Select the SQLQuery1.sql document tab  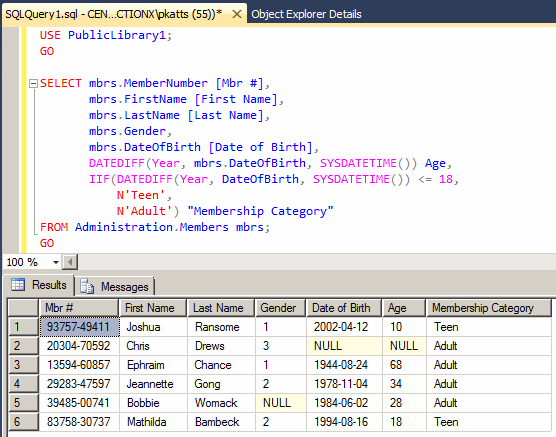coord(113,14)
